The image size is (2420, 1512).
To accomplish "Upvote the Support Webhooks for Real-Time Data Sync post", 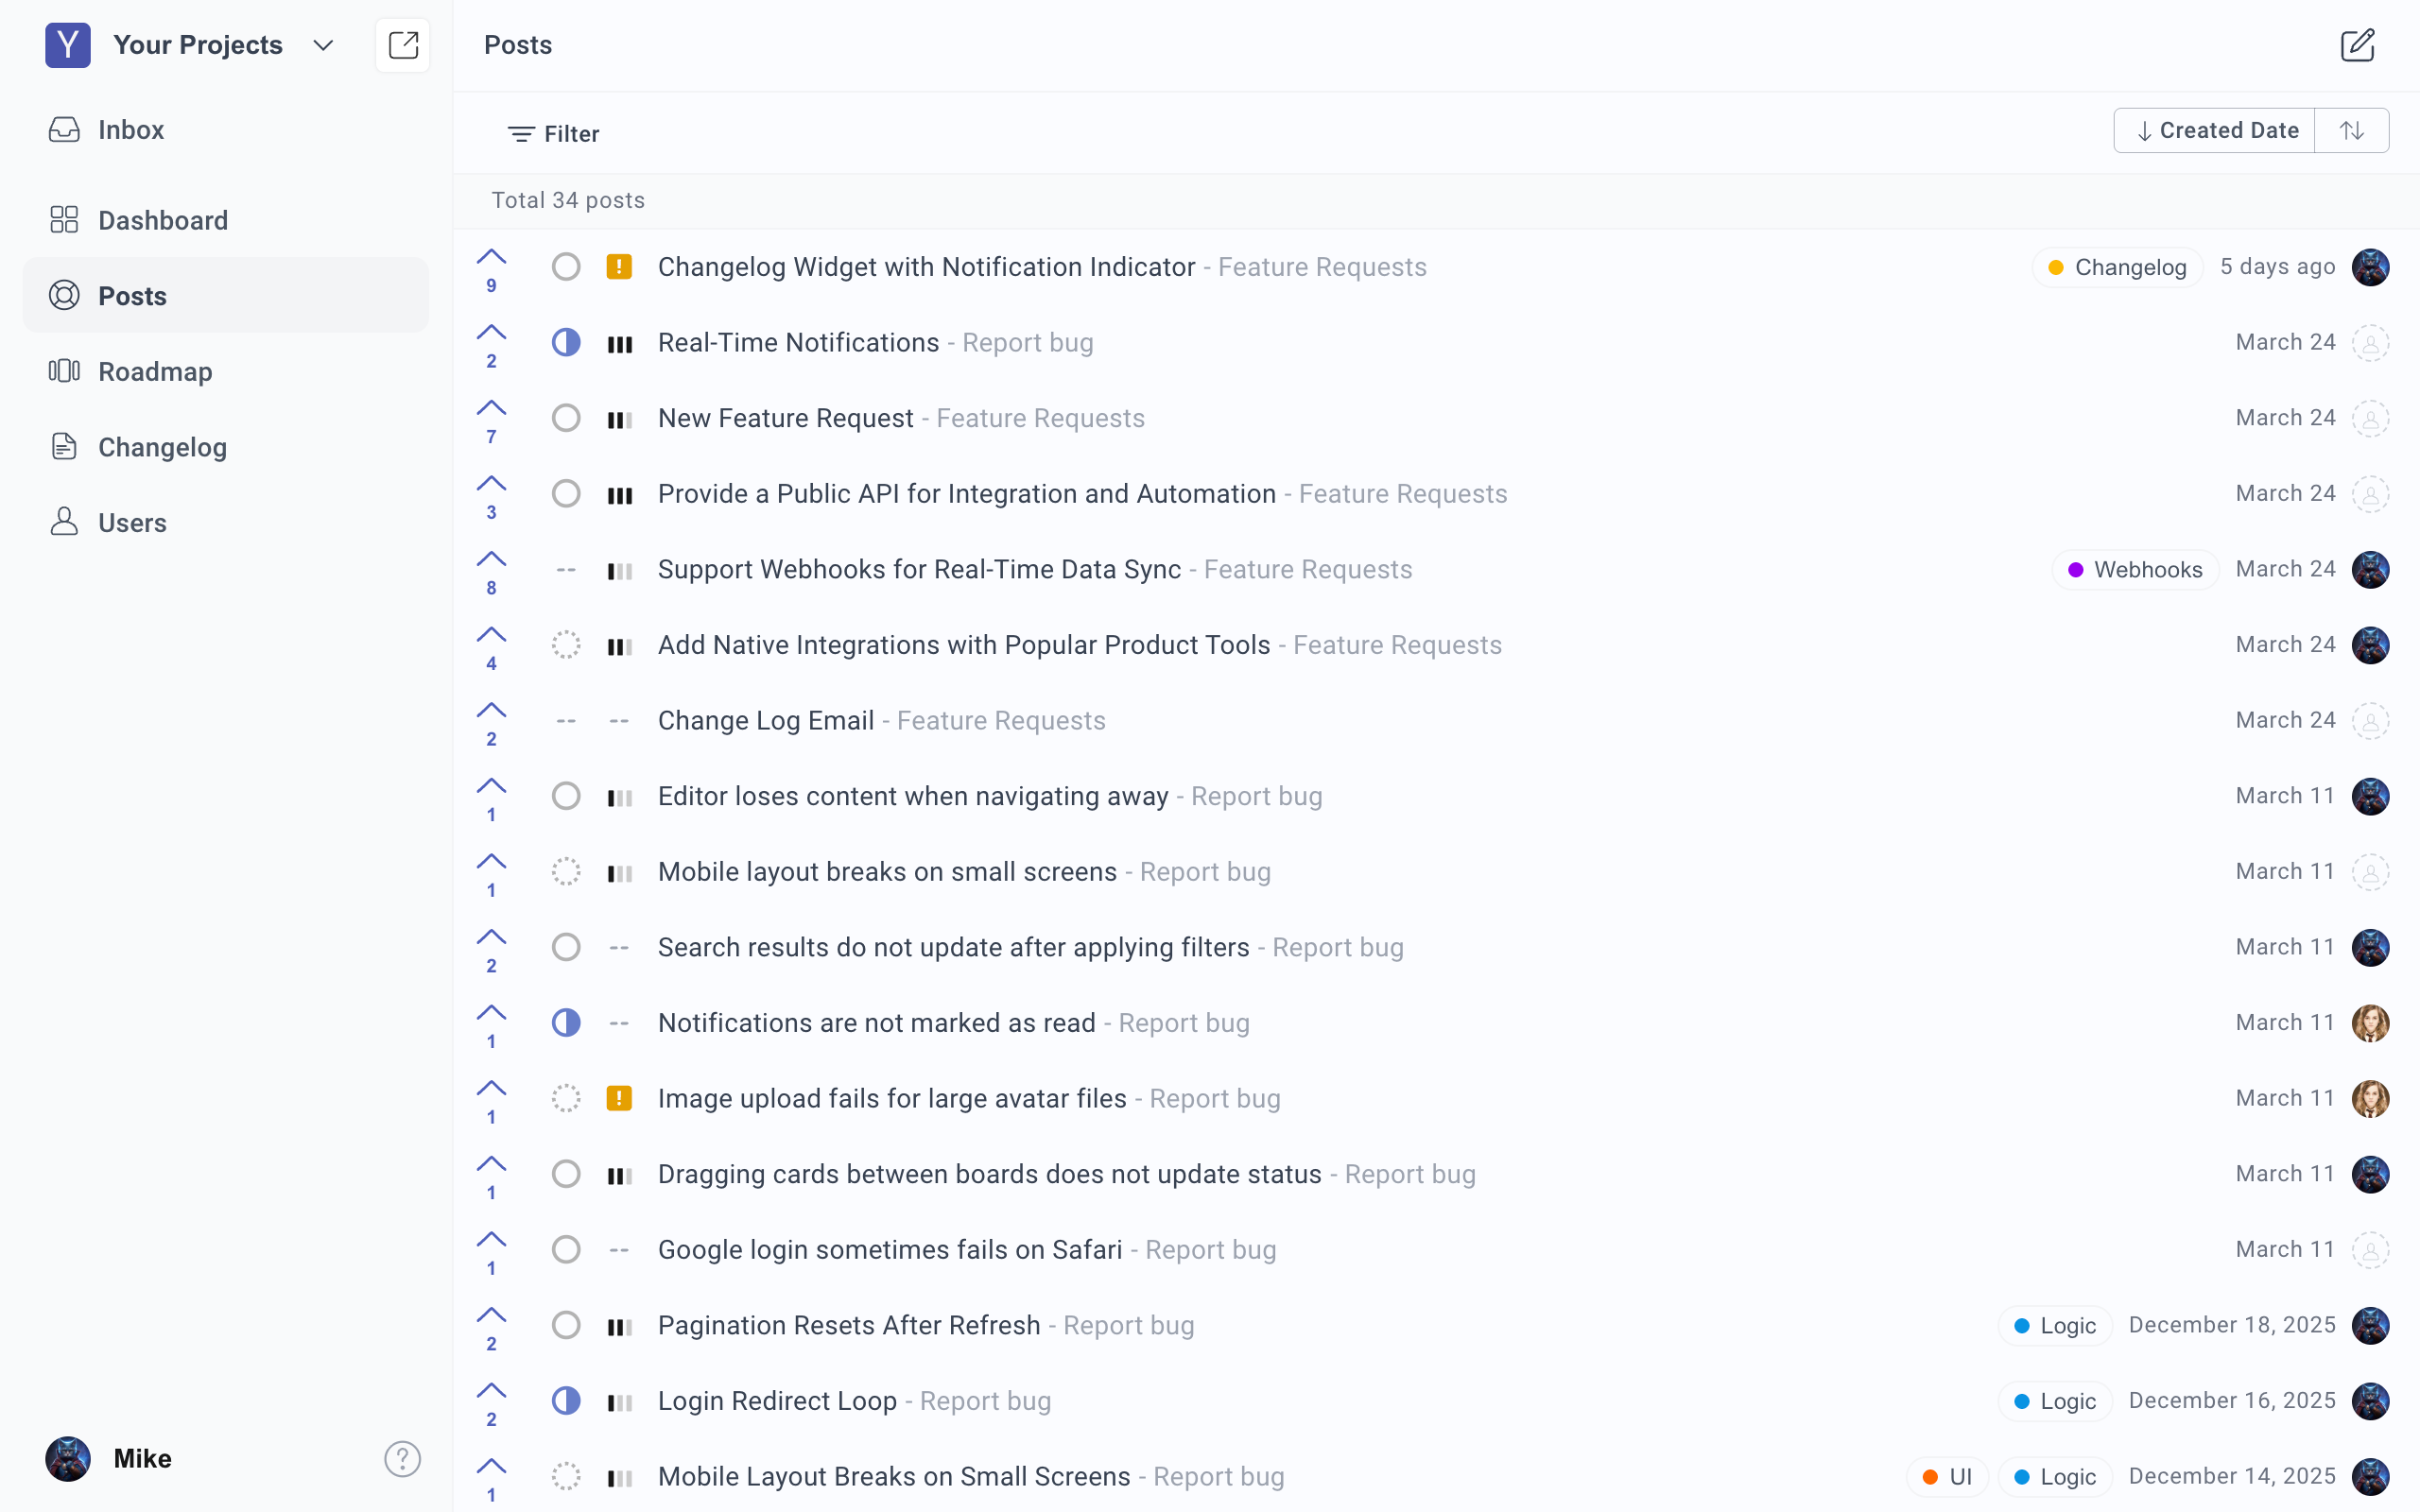I will 491,560.
